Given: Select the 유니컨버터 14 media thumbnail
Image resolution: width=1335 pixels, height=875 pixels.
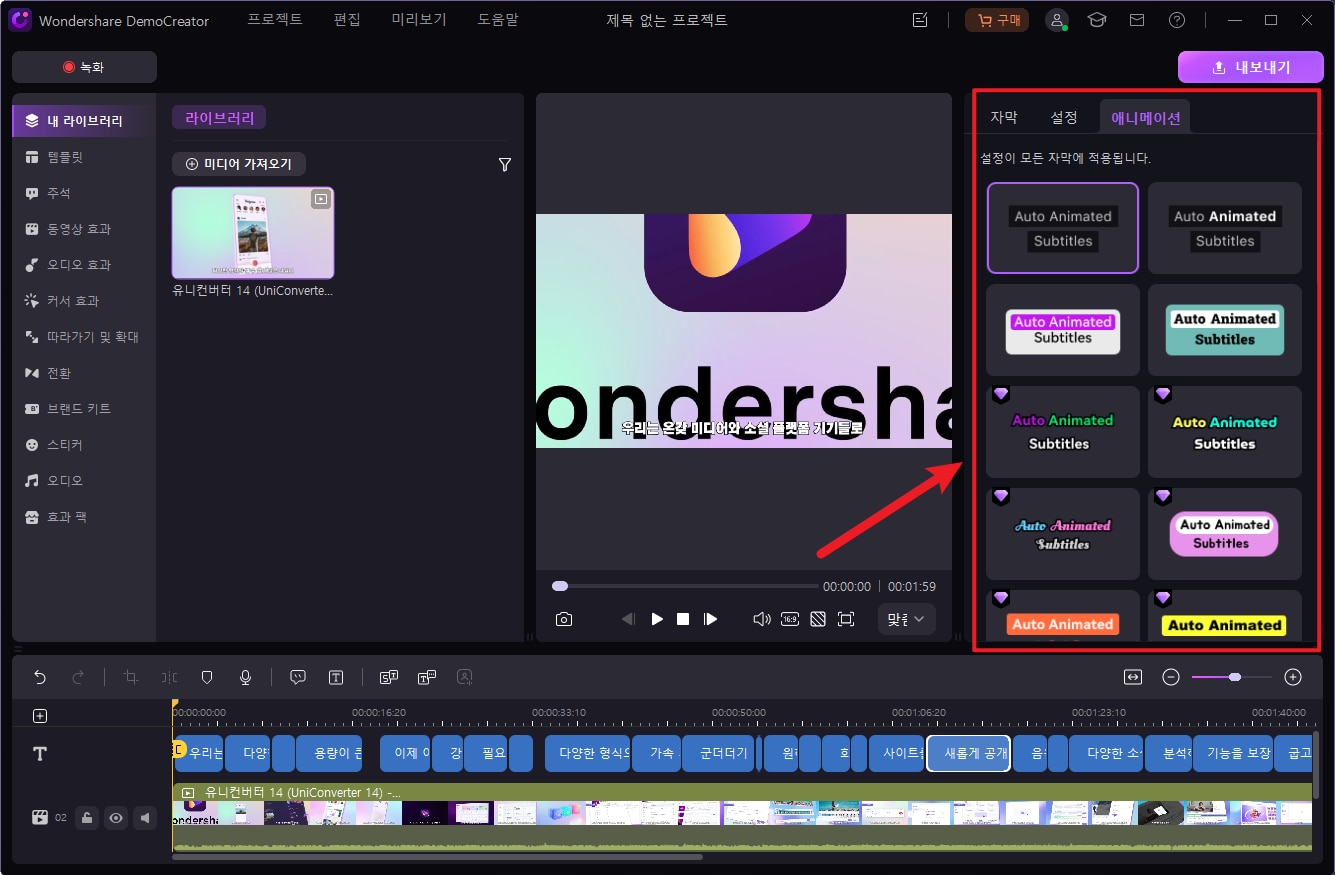Looking at the screenshot, I should pos(253,232).
